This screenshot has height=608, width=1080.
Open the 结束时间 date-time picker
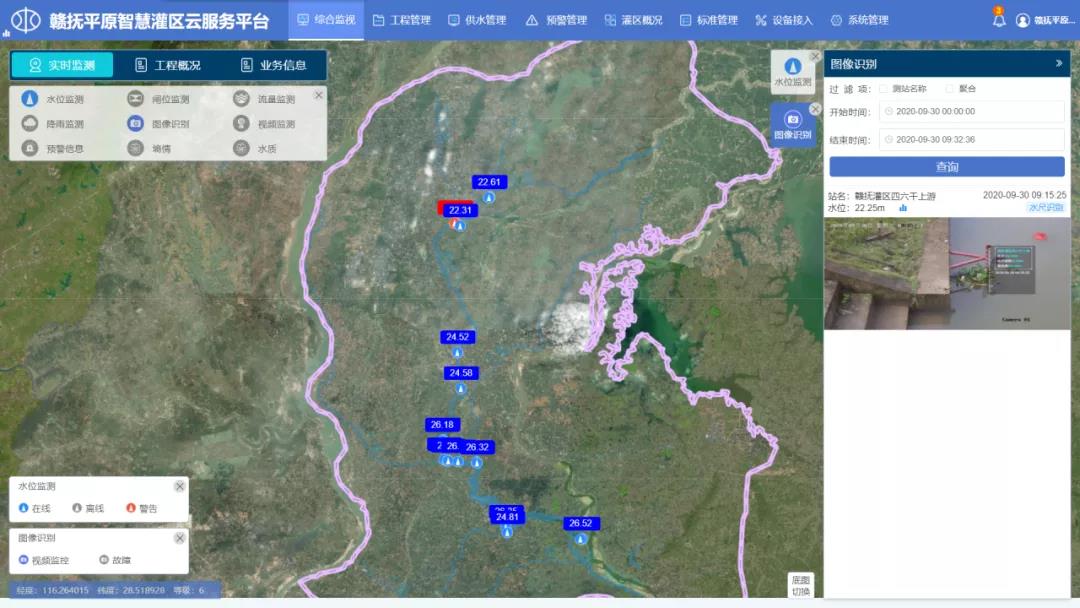[x=970, y=140]
